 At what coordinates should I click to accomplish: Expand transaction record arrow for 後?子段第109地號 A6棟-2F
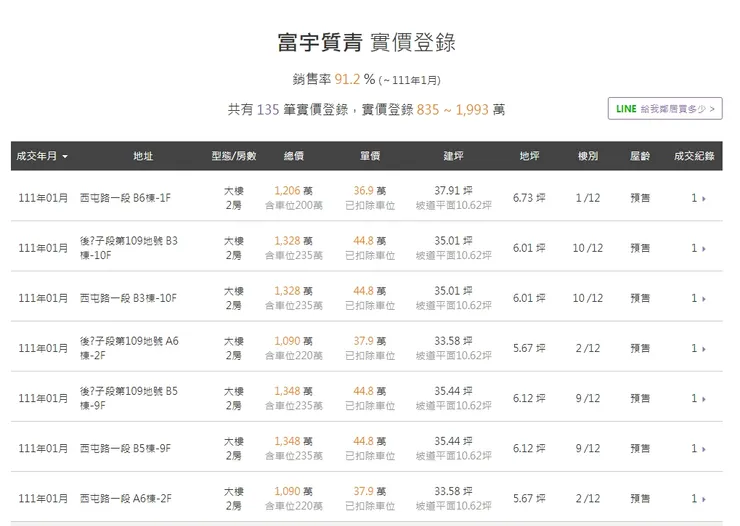coord(704,349)
